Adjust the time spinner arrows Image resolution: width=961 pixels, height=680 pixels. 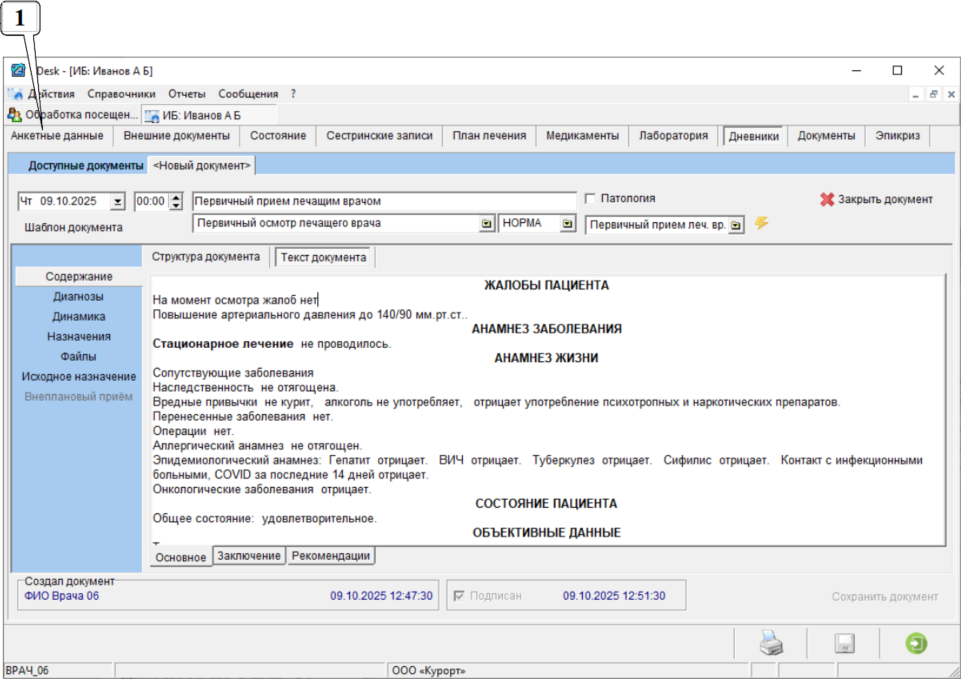176,201
